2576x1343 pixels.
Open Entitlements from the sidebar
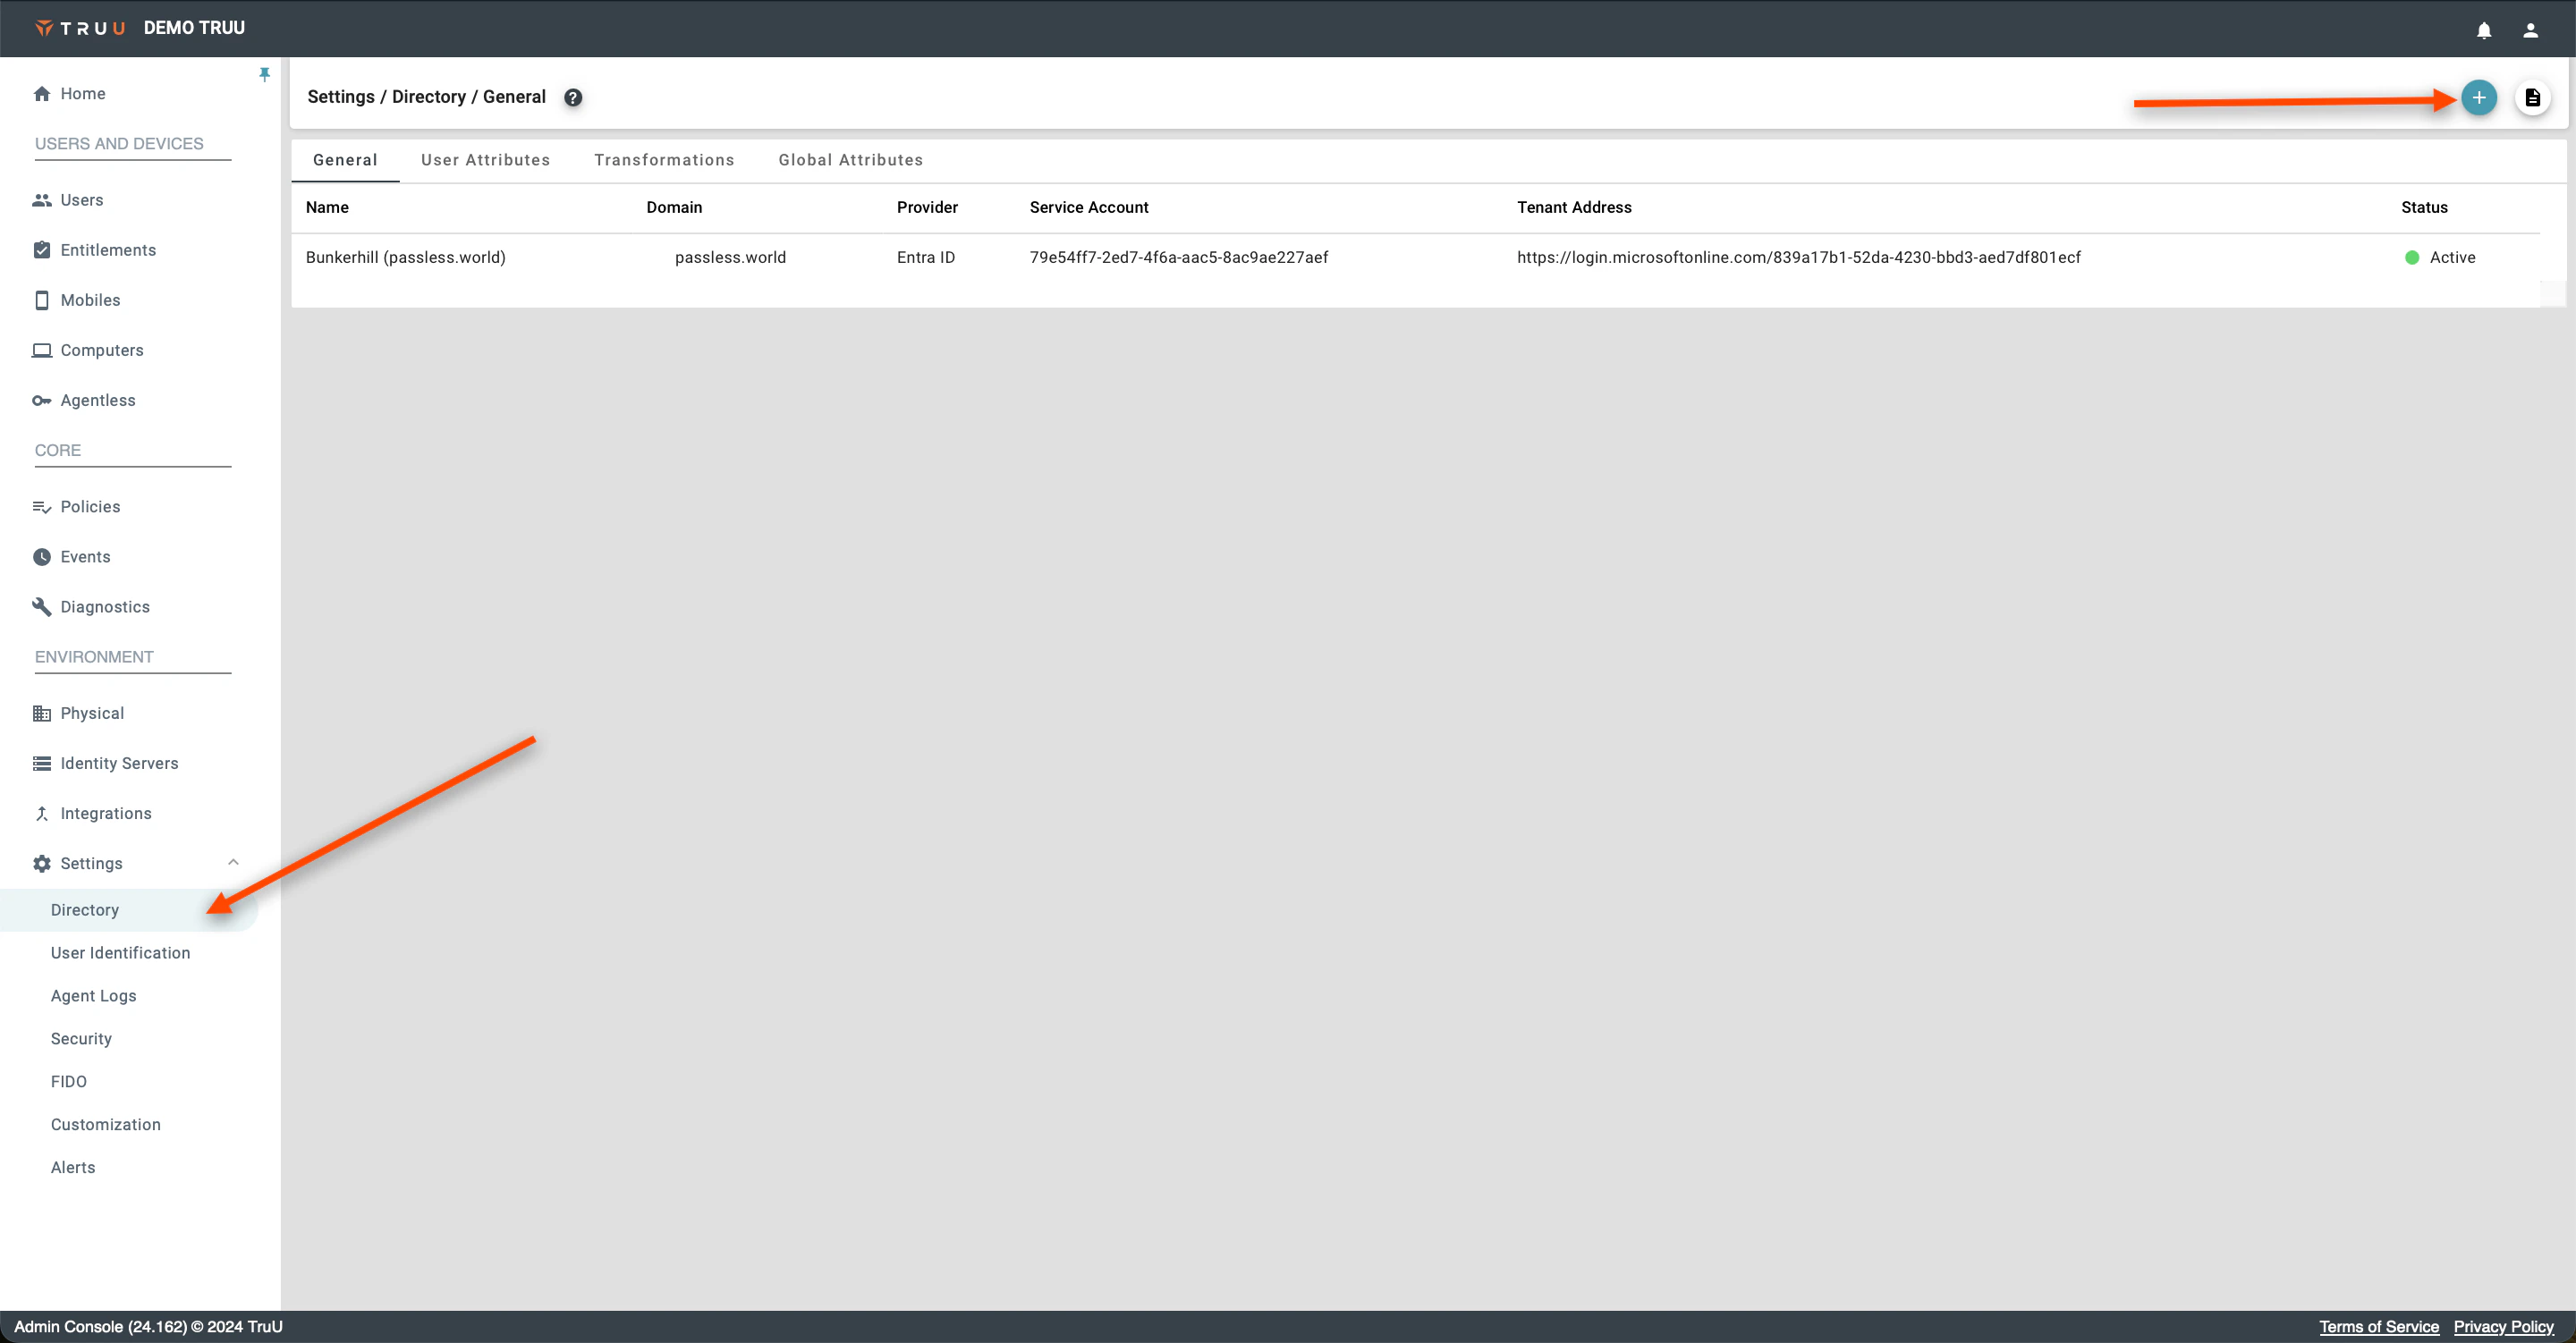(x=108, y=250)
